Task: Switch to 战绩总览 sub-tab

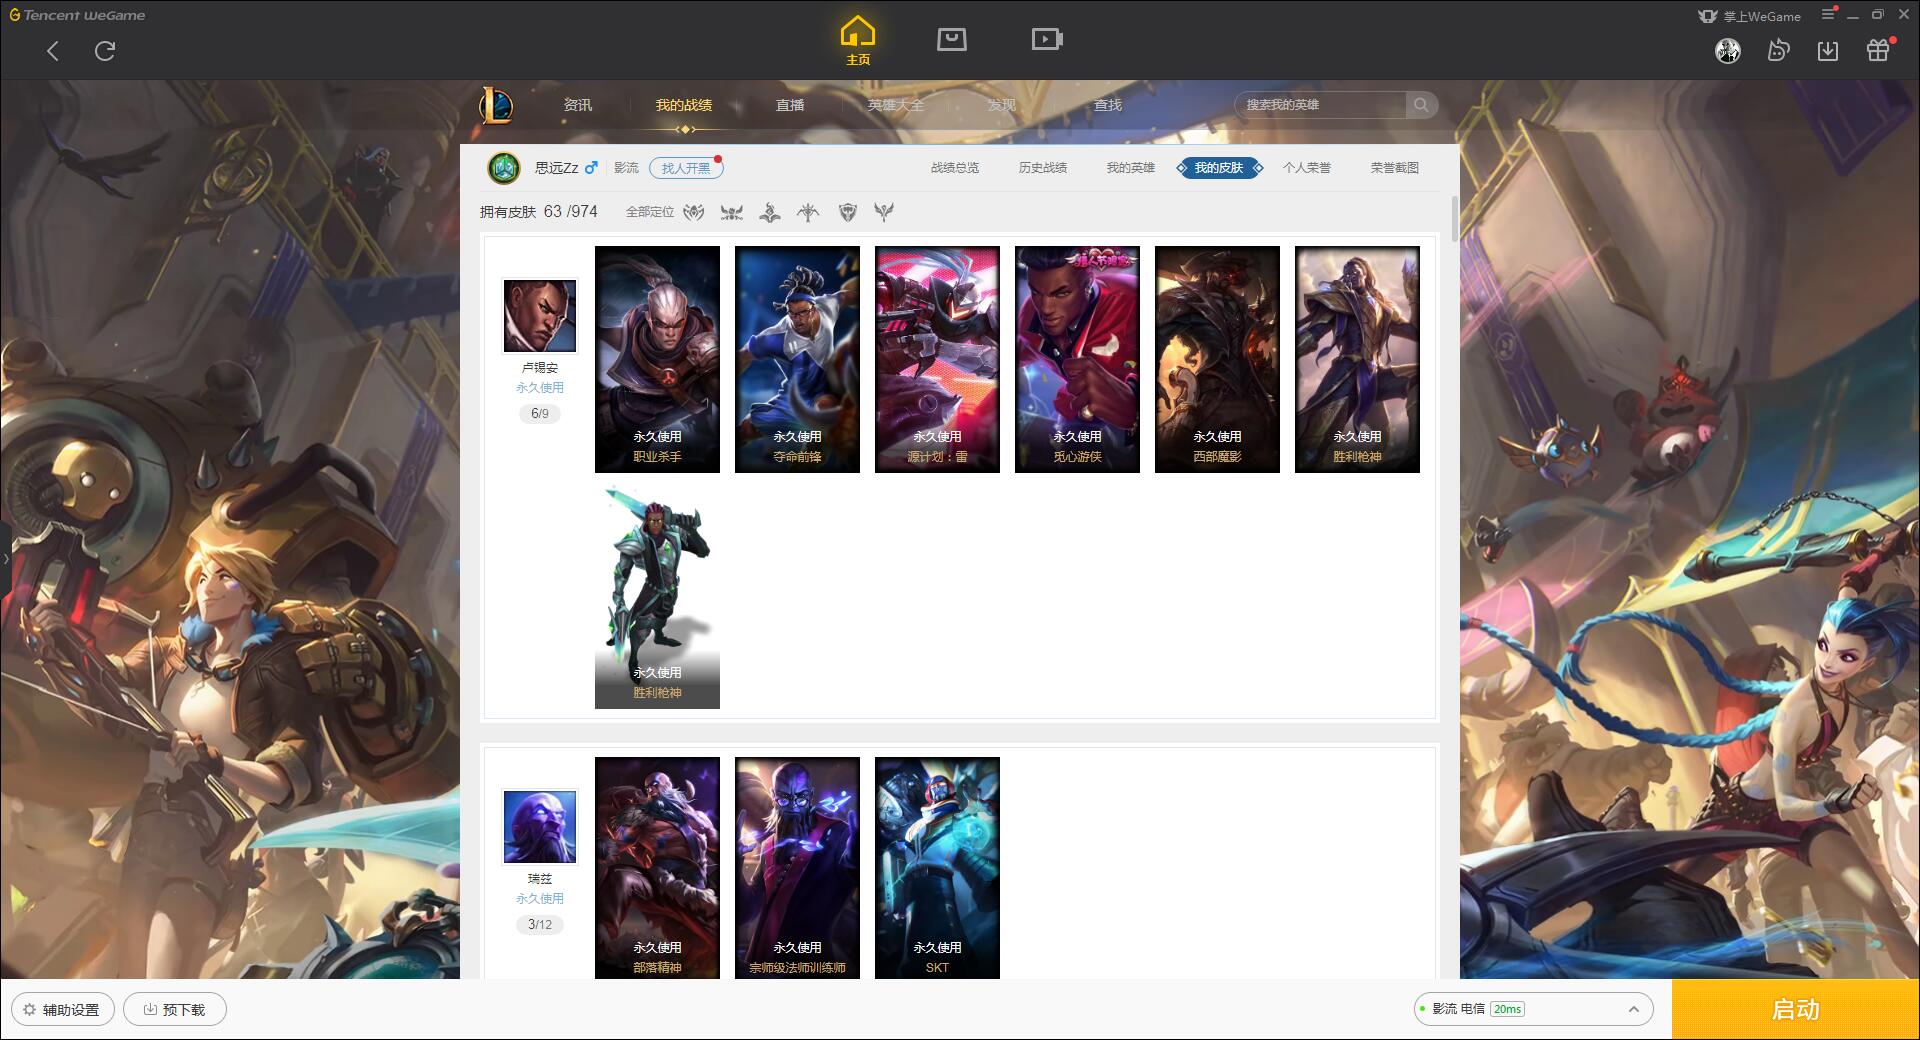Action: click(955, 168)
